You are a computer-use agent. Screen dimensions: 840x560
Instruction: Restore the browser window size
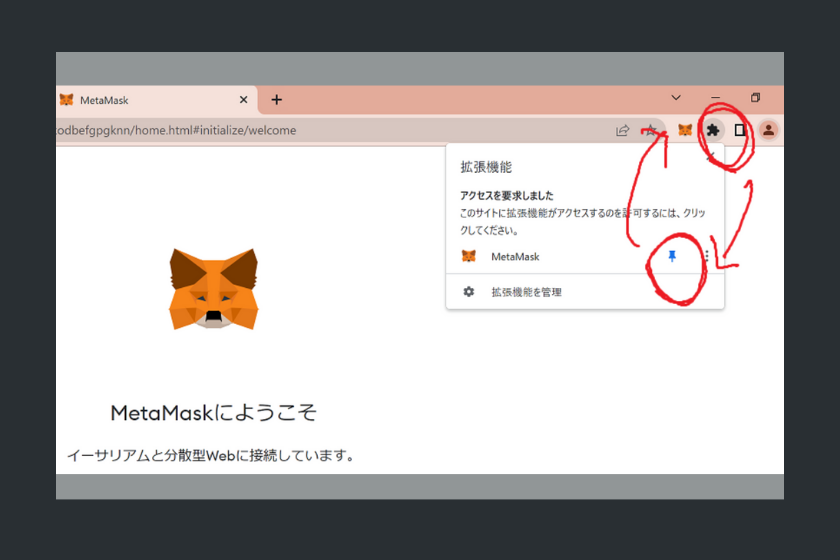click(755, 98)
